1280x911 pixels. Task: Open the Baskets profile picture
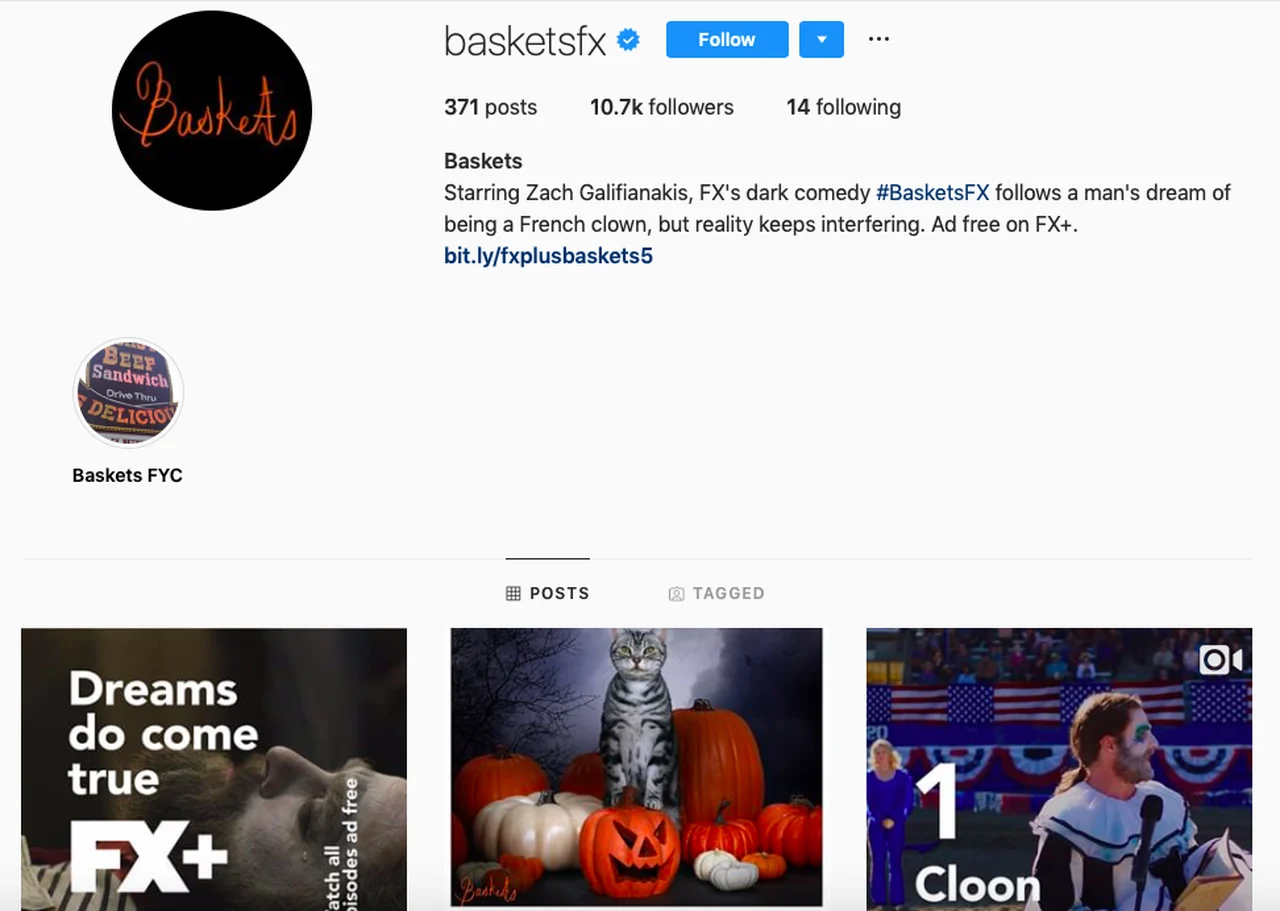coord(212,110)
